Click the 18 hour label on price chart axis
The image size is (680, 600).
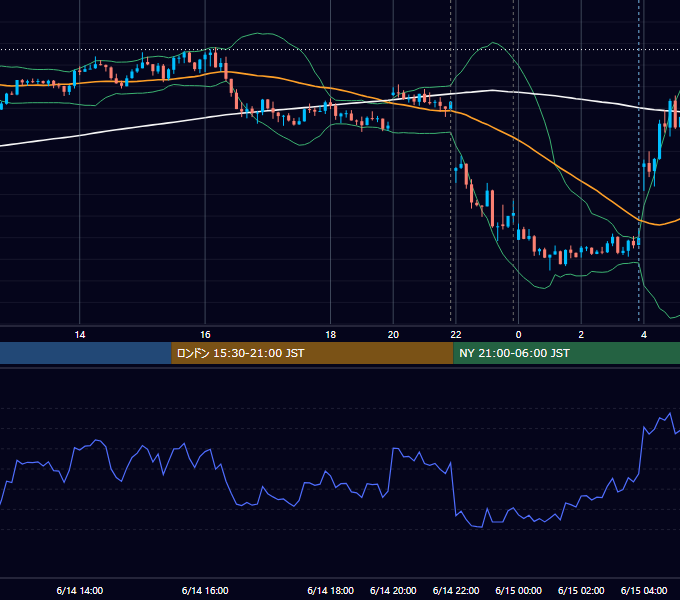(x=330, y=335)
